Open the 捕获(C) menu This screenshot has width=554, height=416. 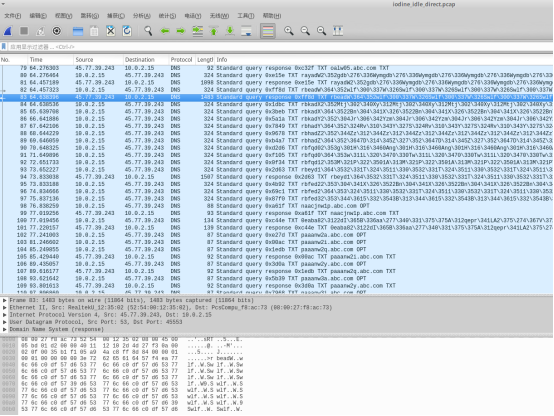116,16
